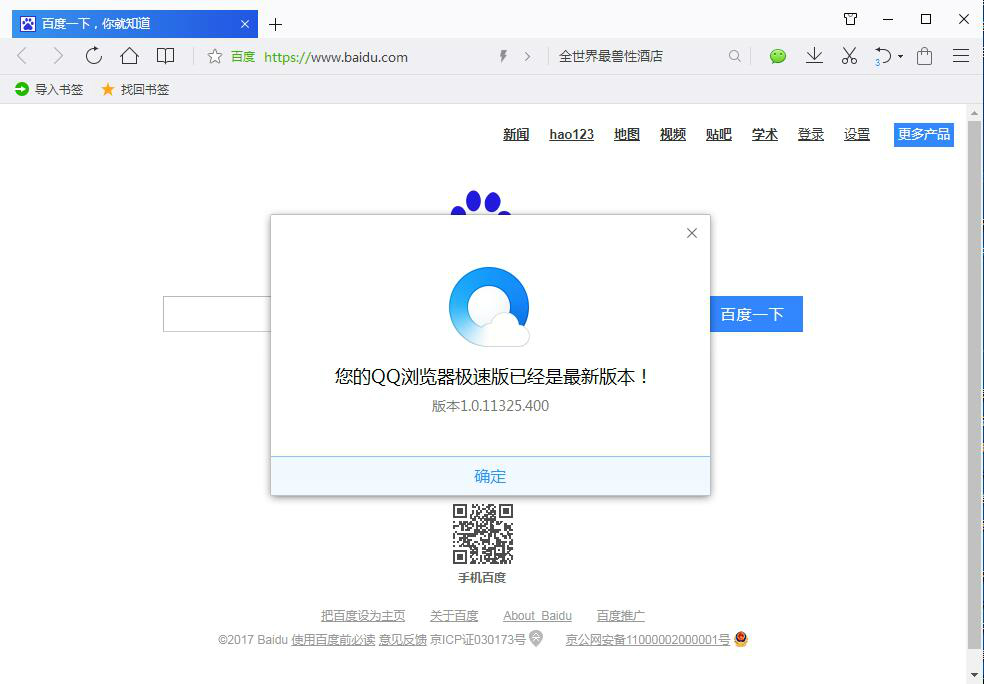Bookmark this page with the star icon
The height and width of the screenshot is (684, 984).
(x=215, y=56)
